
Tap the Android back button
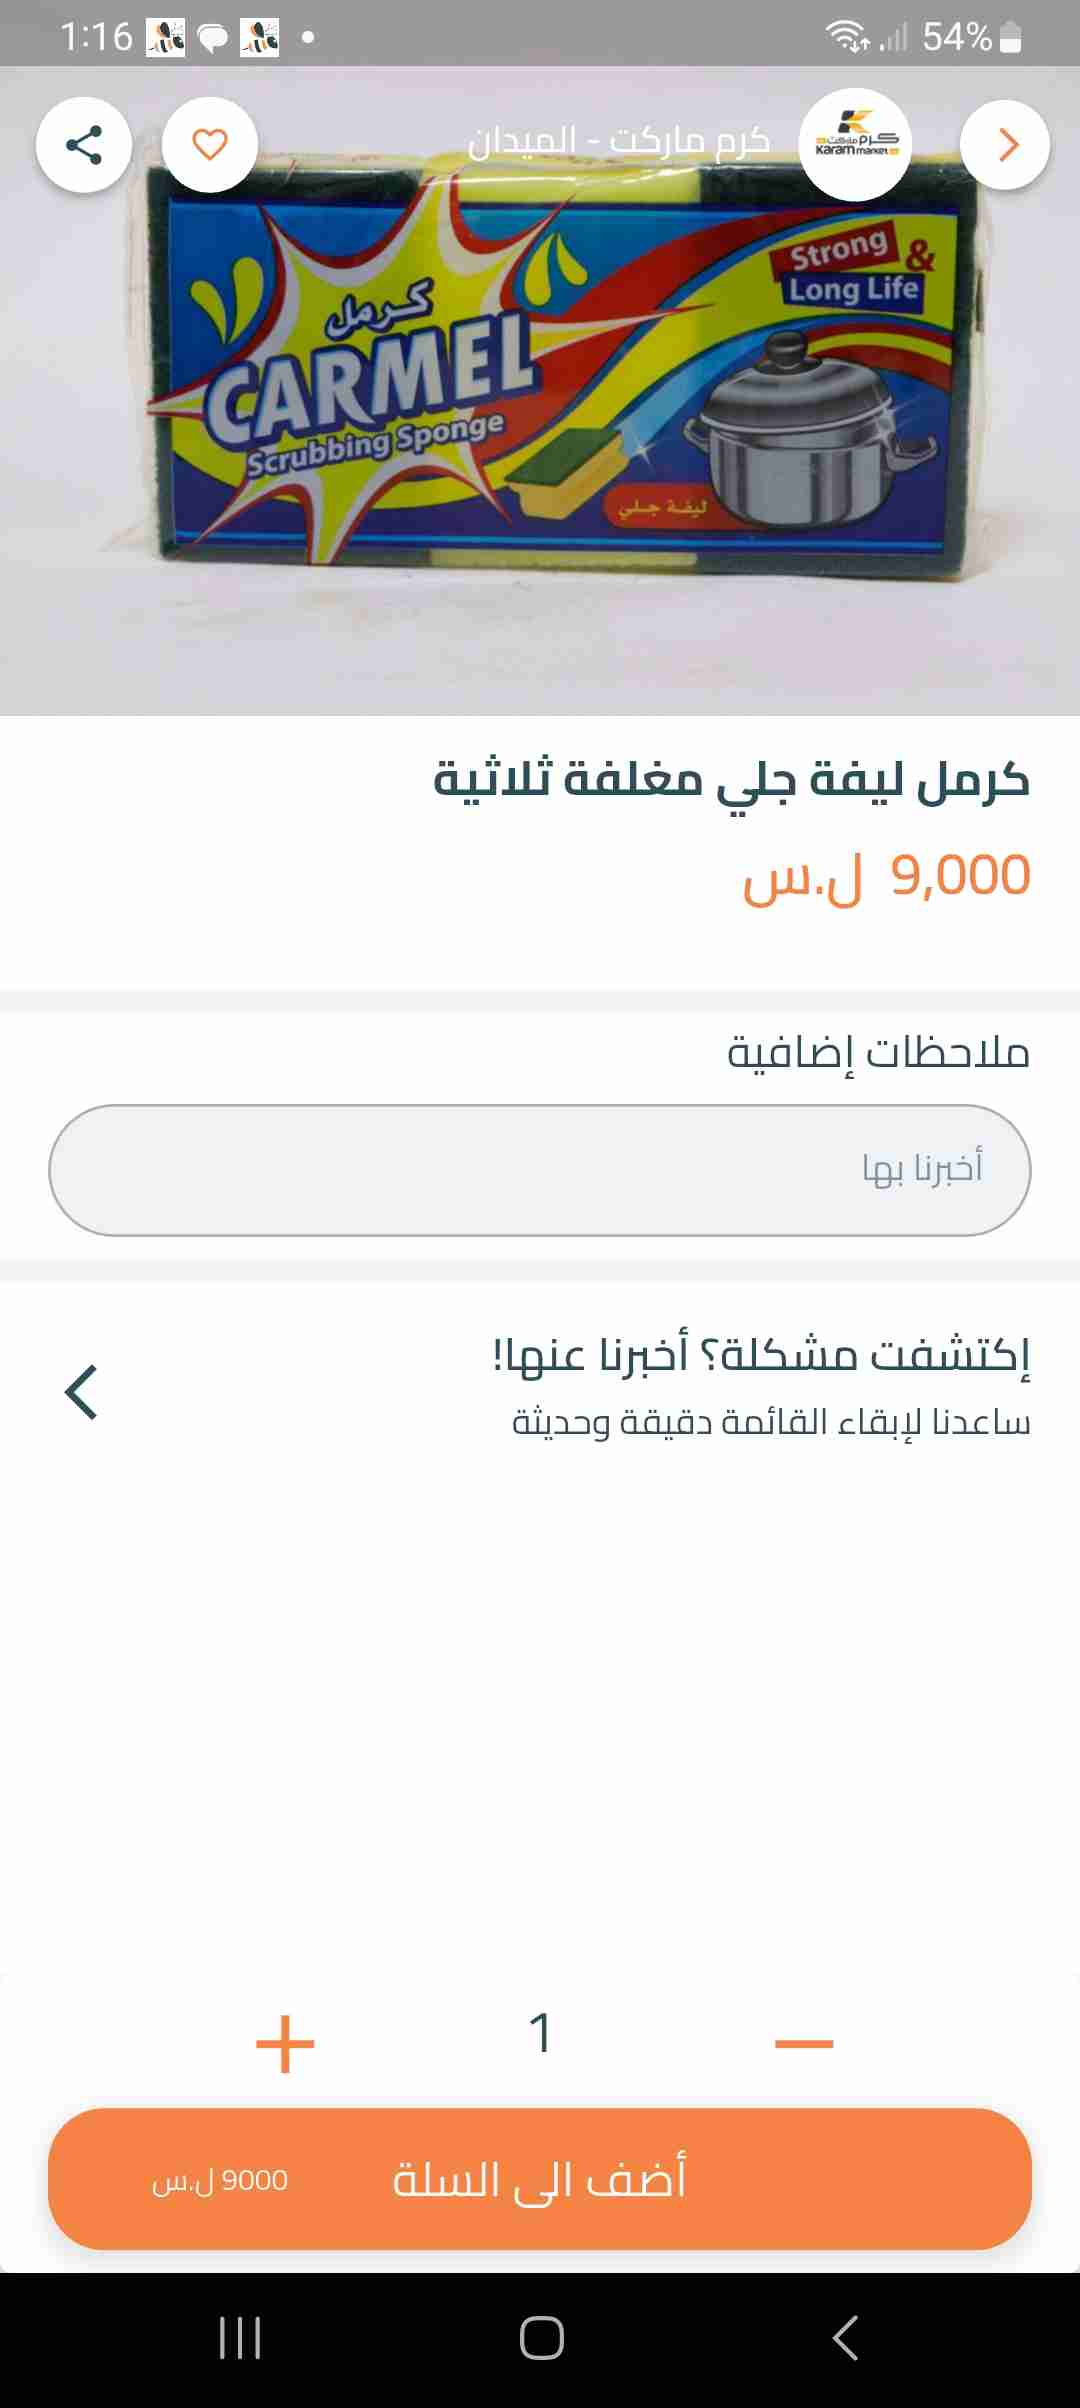[x=845, y=2338]
